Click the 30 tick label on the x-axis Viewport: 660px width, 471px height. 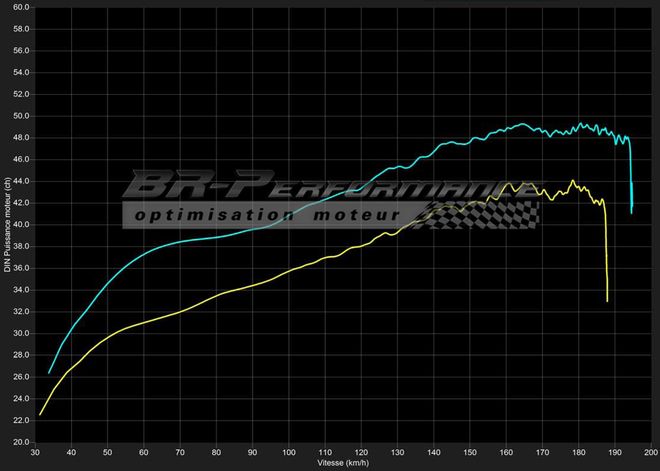(35, 453)
